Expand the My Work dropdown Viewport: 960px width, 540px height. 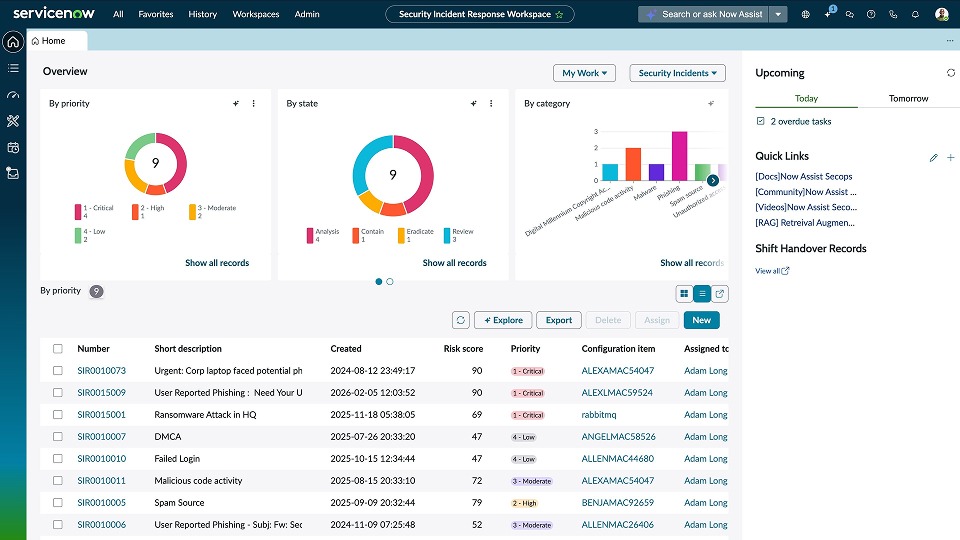point(585,73)
